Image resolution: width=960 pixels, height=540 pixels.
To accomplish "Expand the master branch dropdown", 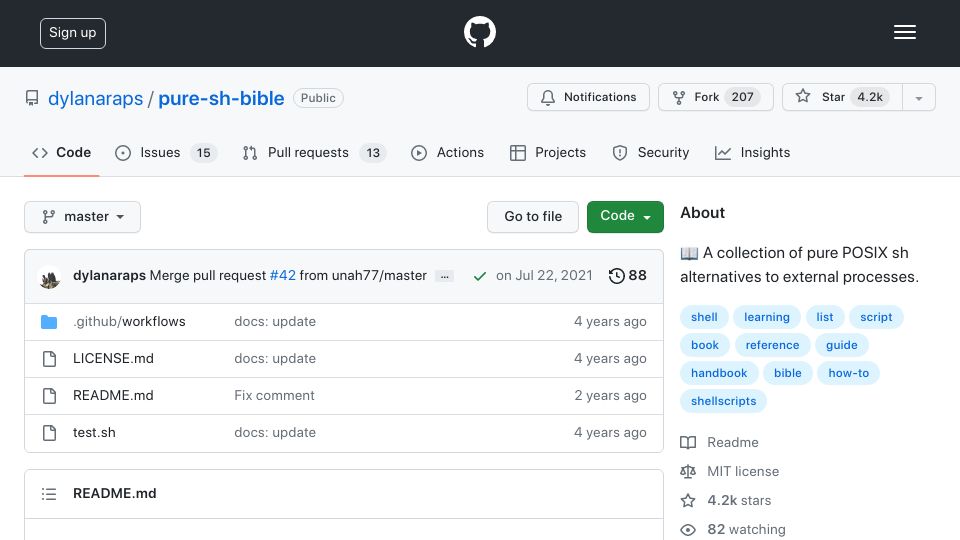I will (x=83, y=217).
